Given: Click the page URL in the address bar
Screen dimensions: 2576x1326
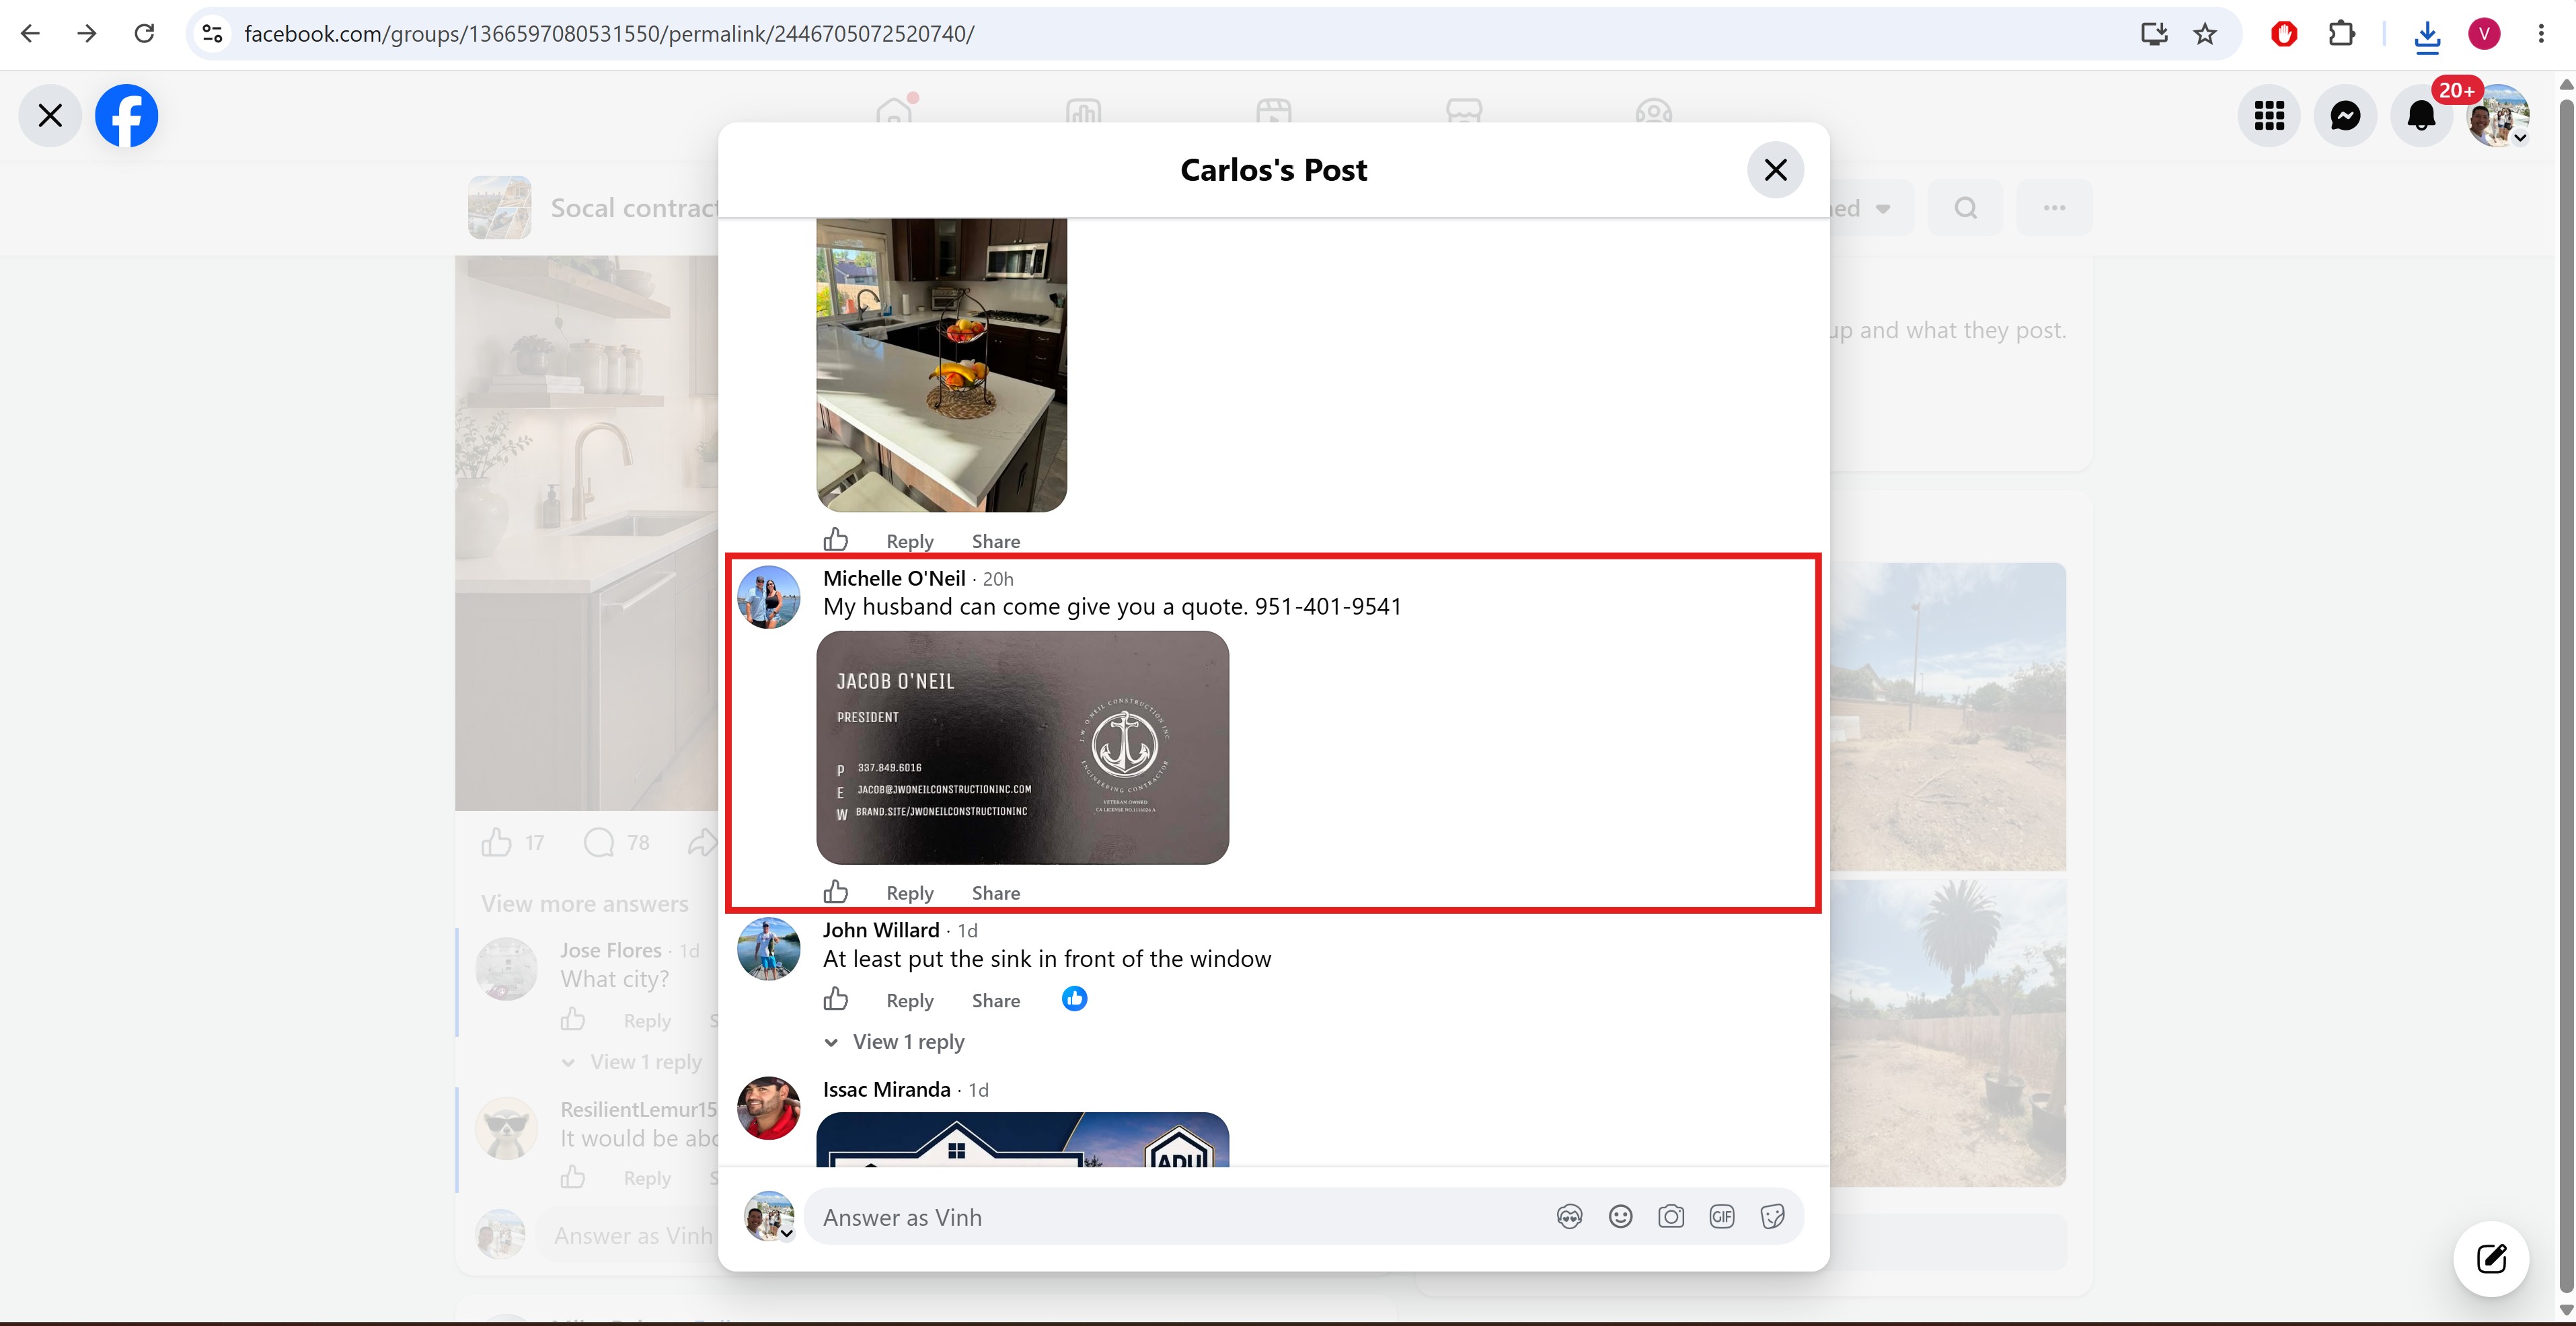Looking at the screenshot, I should (x=609, y=34).
